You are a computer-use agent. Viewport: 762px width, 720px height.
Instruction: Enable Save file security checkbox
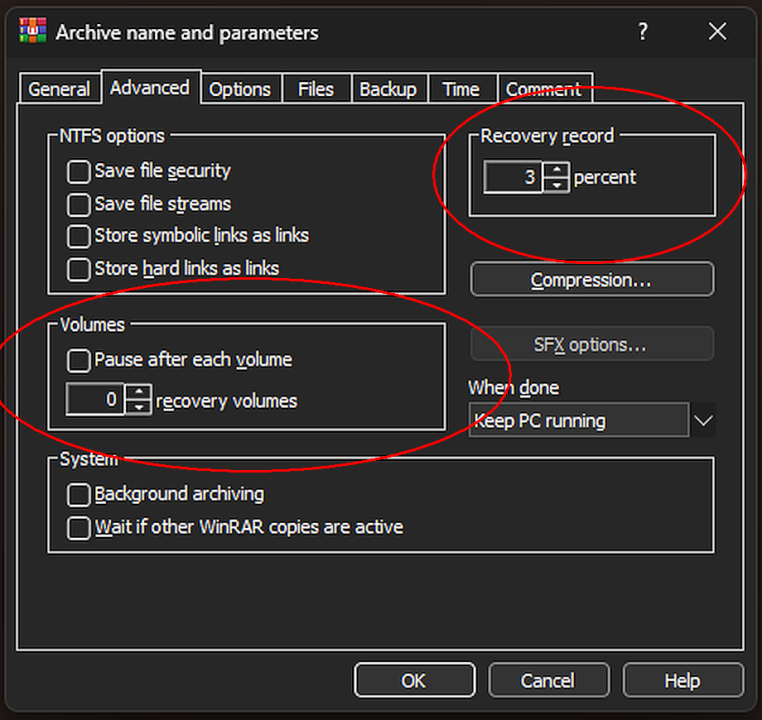tap(79, 172)
